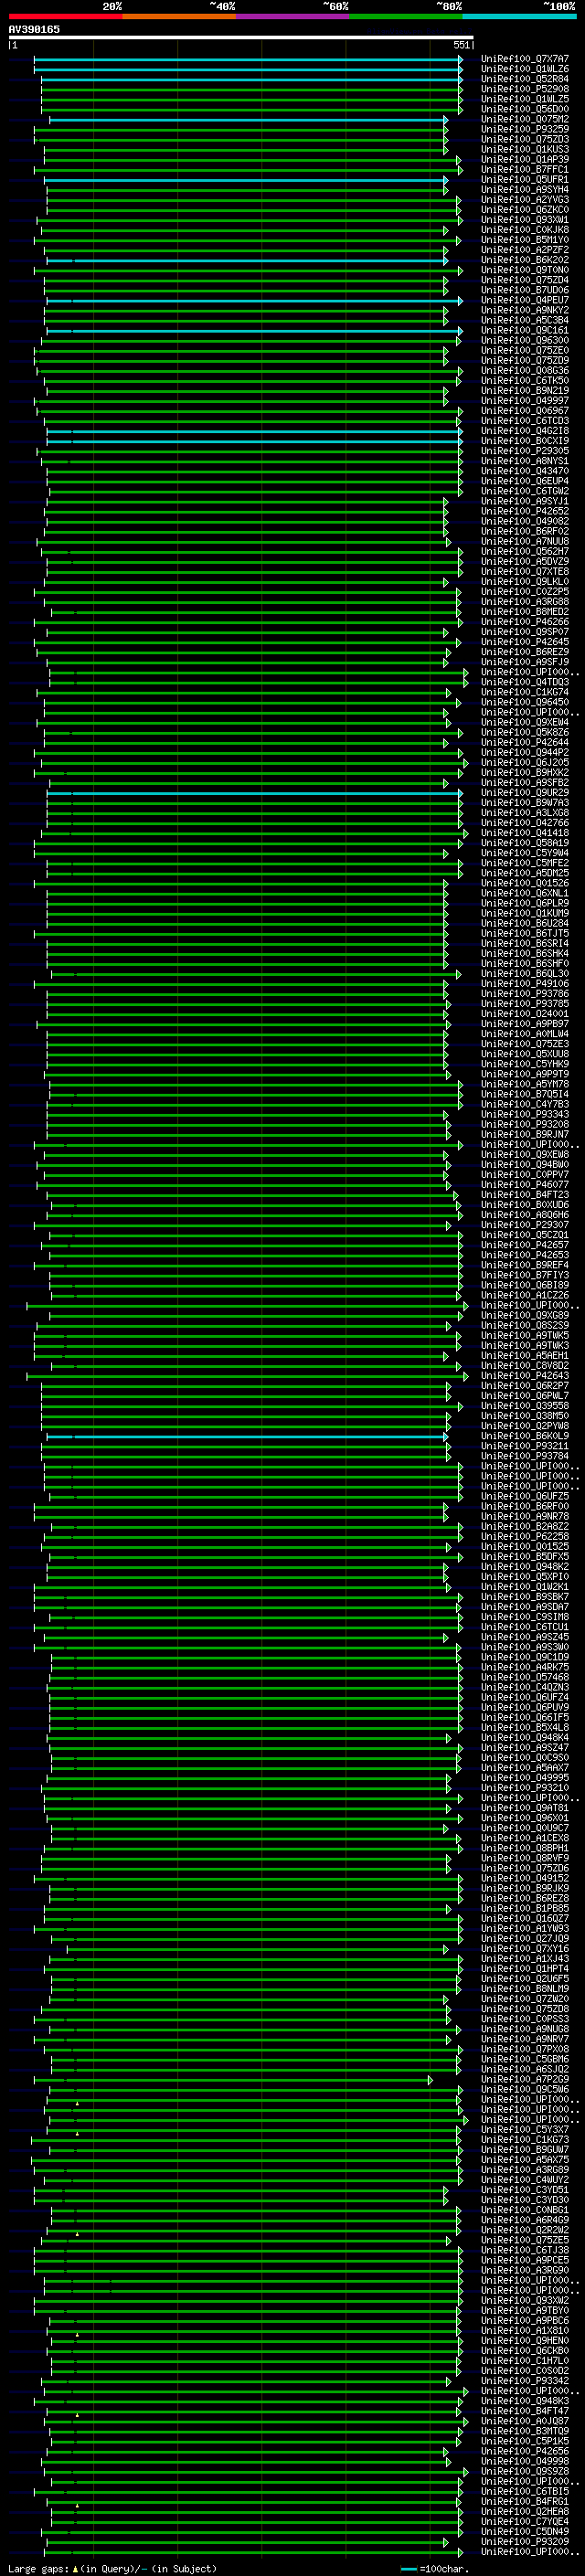
Task: Click UniRef100_Q39558 label
Action: [525, 1405]
